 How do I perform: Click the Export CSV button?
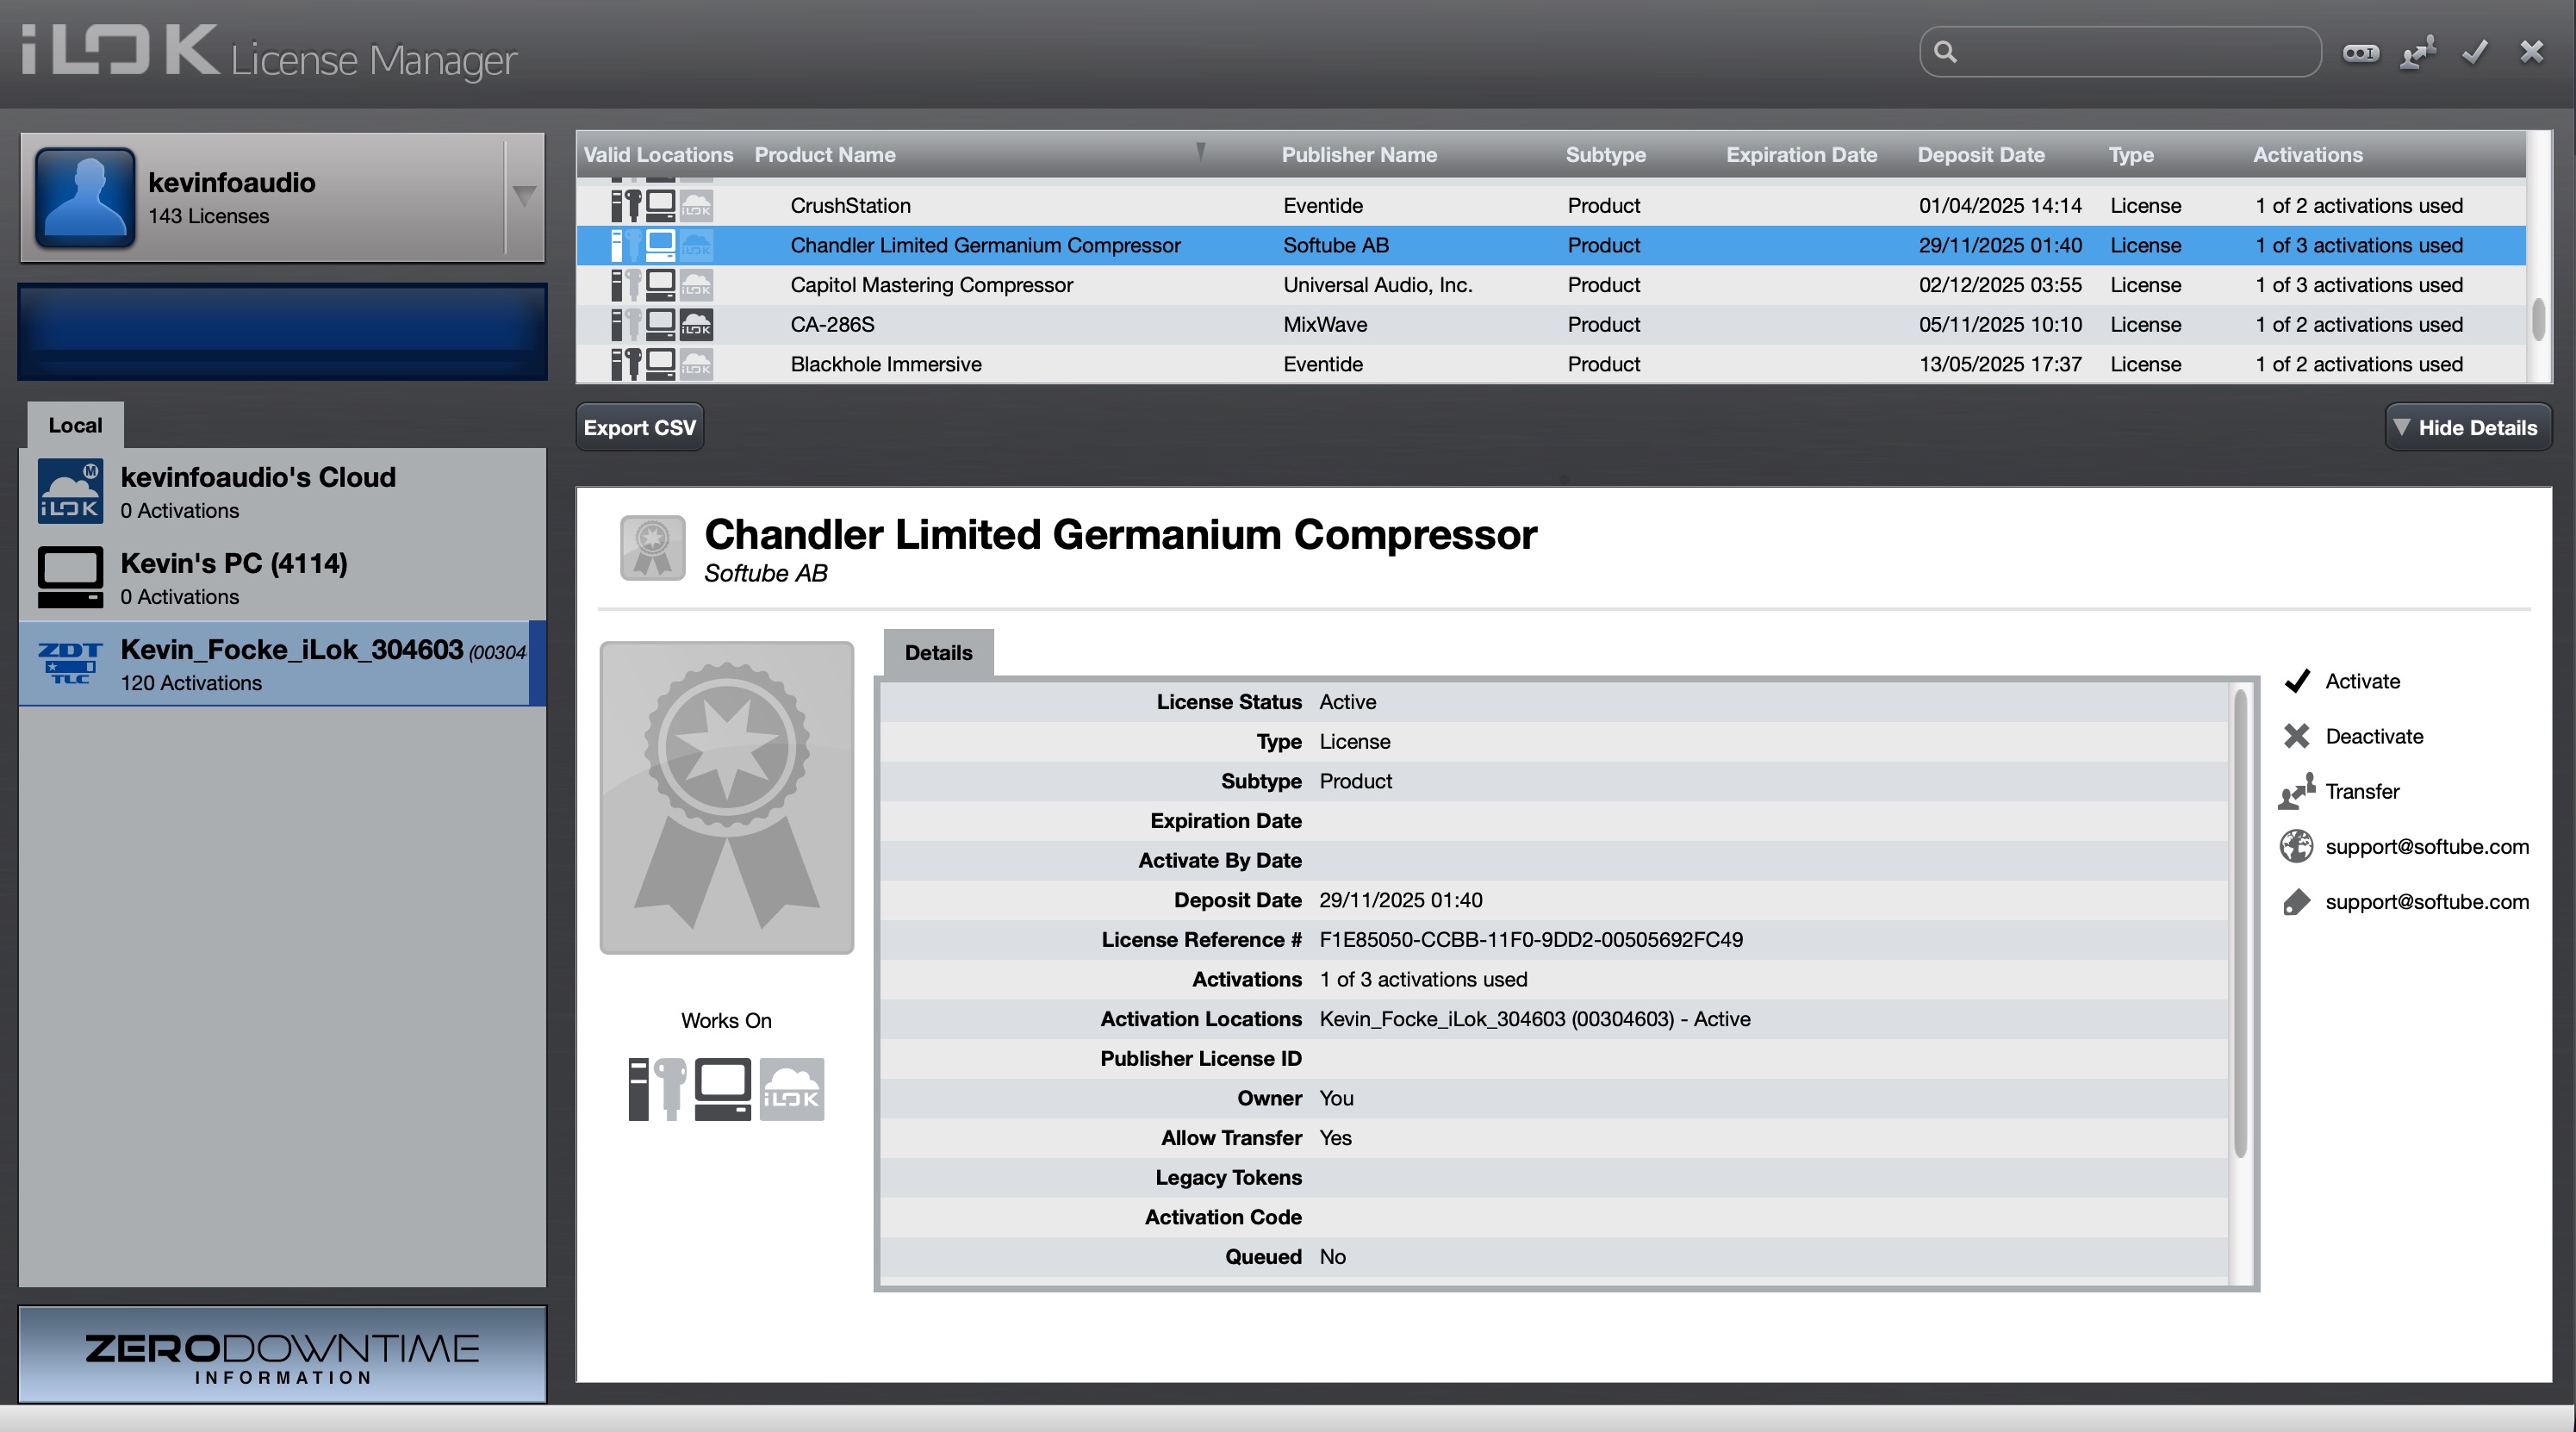click(640, 428)
